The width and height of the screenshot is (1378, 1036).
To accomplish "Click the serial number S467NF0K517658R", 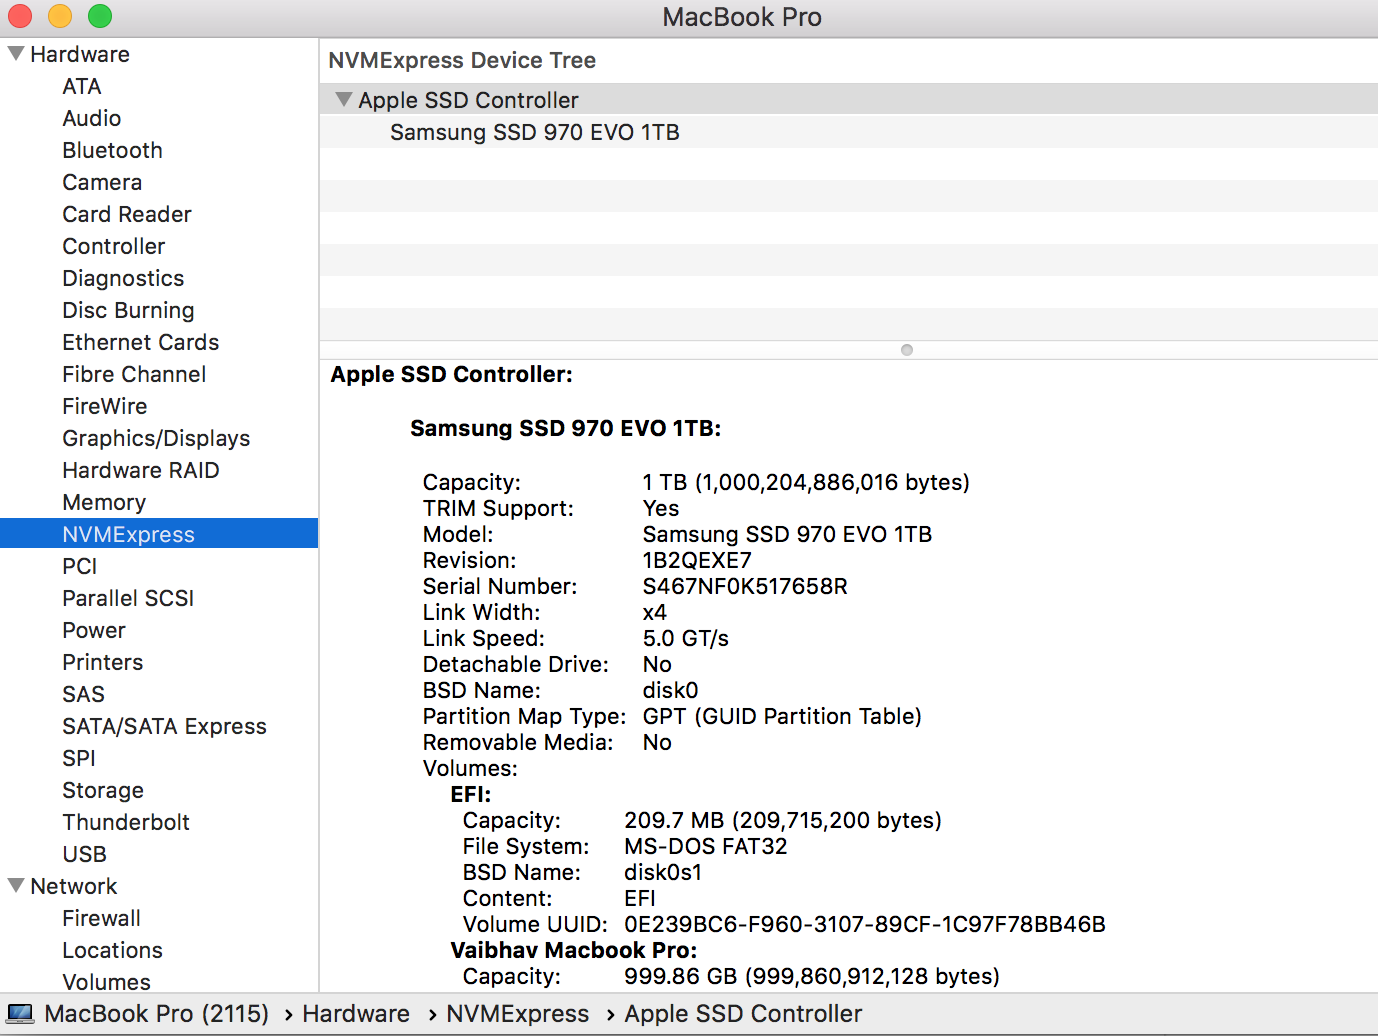I will pos(745,586).
